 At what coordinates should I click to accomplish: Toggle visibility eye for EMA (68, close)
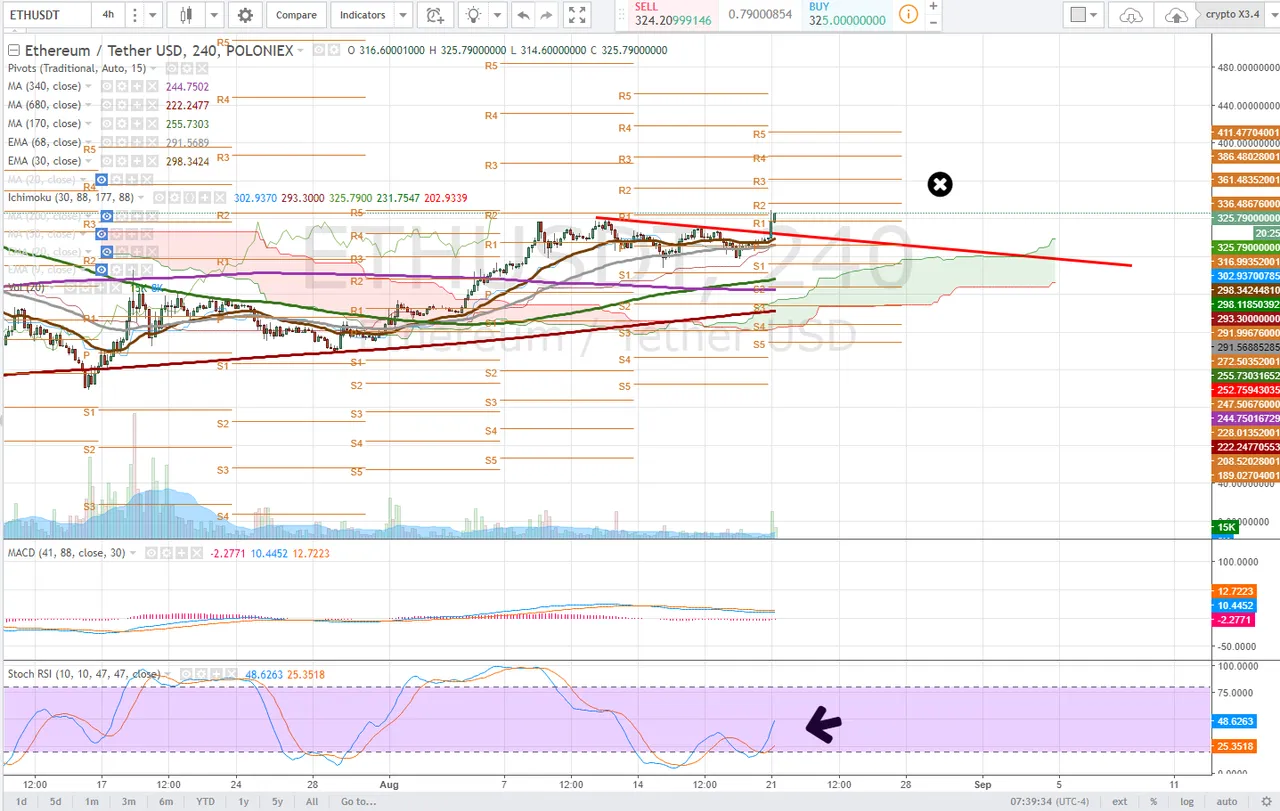[107, 142]
